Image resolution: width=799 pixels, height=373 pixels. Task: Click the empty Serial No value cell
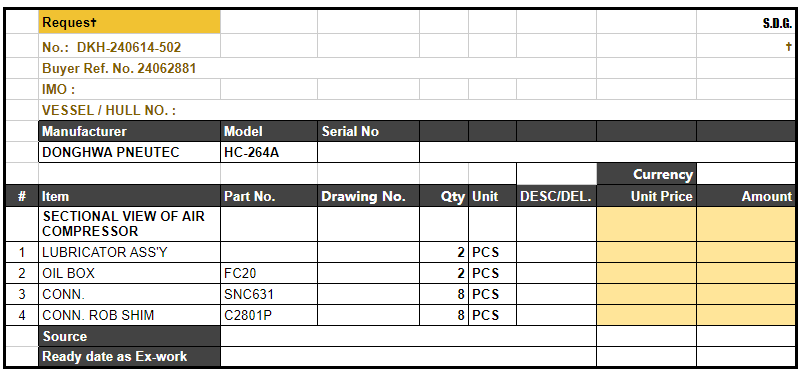pos(368,152)
